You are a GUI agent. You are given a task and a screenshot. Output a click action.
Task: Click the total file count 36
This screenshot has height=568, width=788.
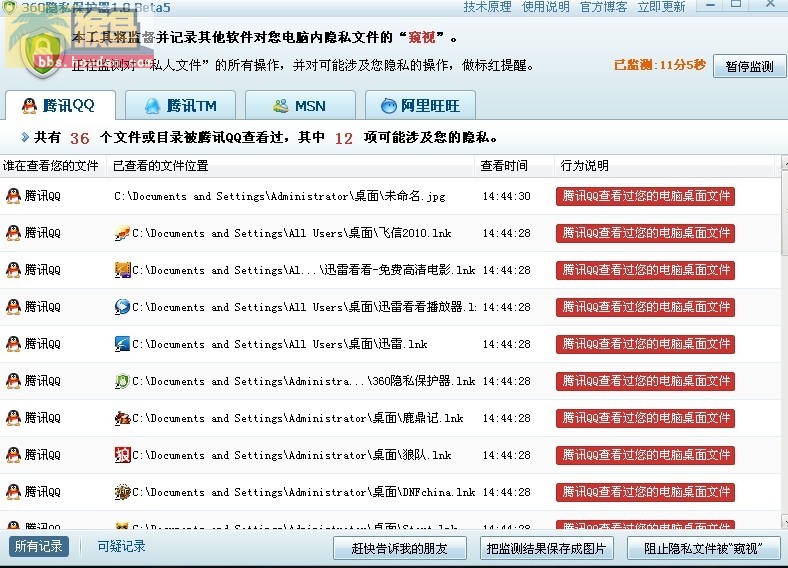click(x=79, y=138)
